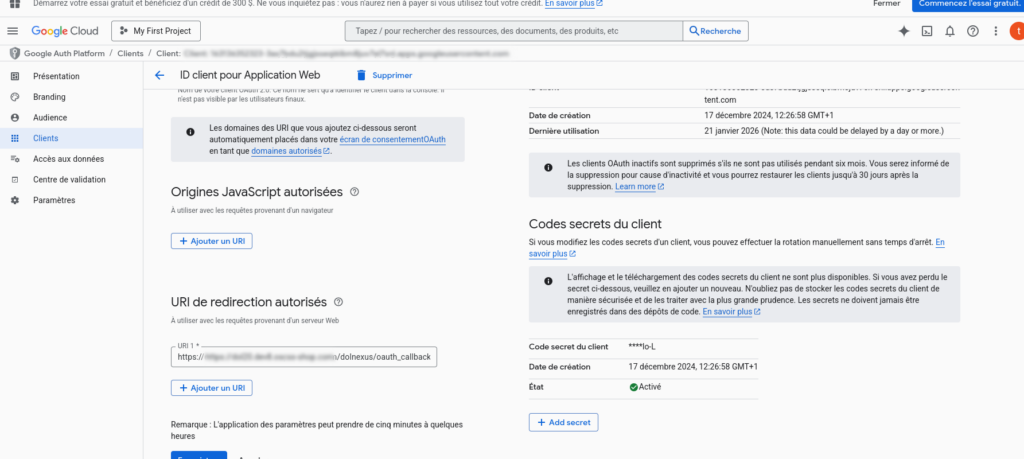The height and width of the screenshot is (459, 1024).
Task: Select Audience in the left navigation
Action: coord(50,117)
